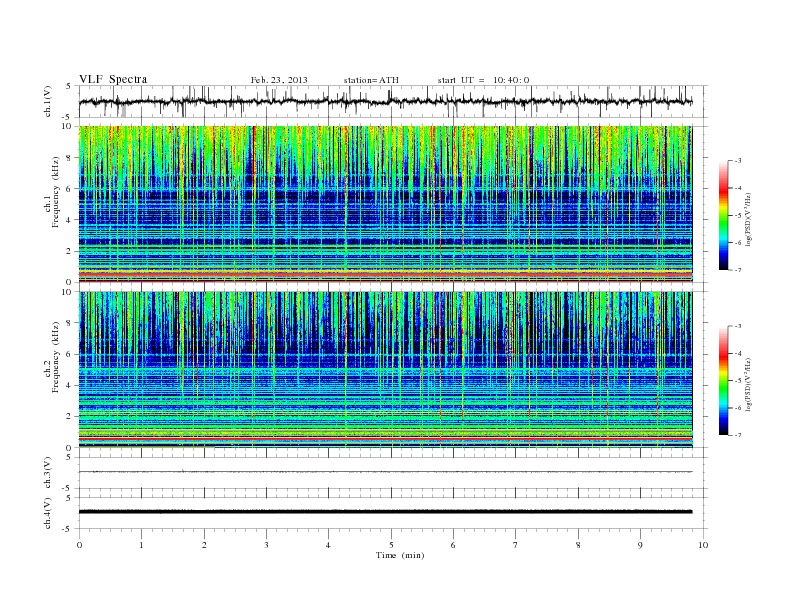Click the ch.1 spectrogram color scale bar
The height and width of the screenshot is (612, 792).
pos(723,215)
